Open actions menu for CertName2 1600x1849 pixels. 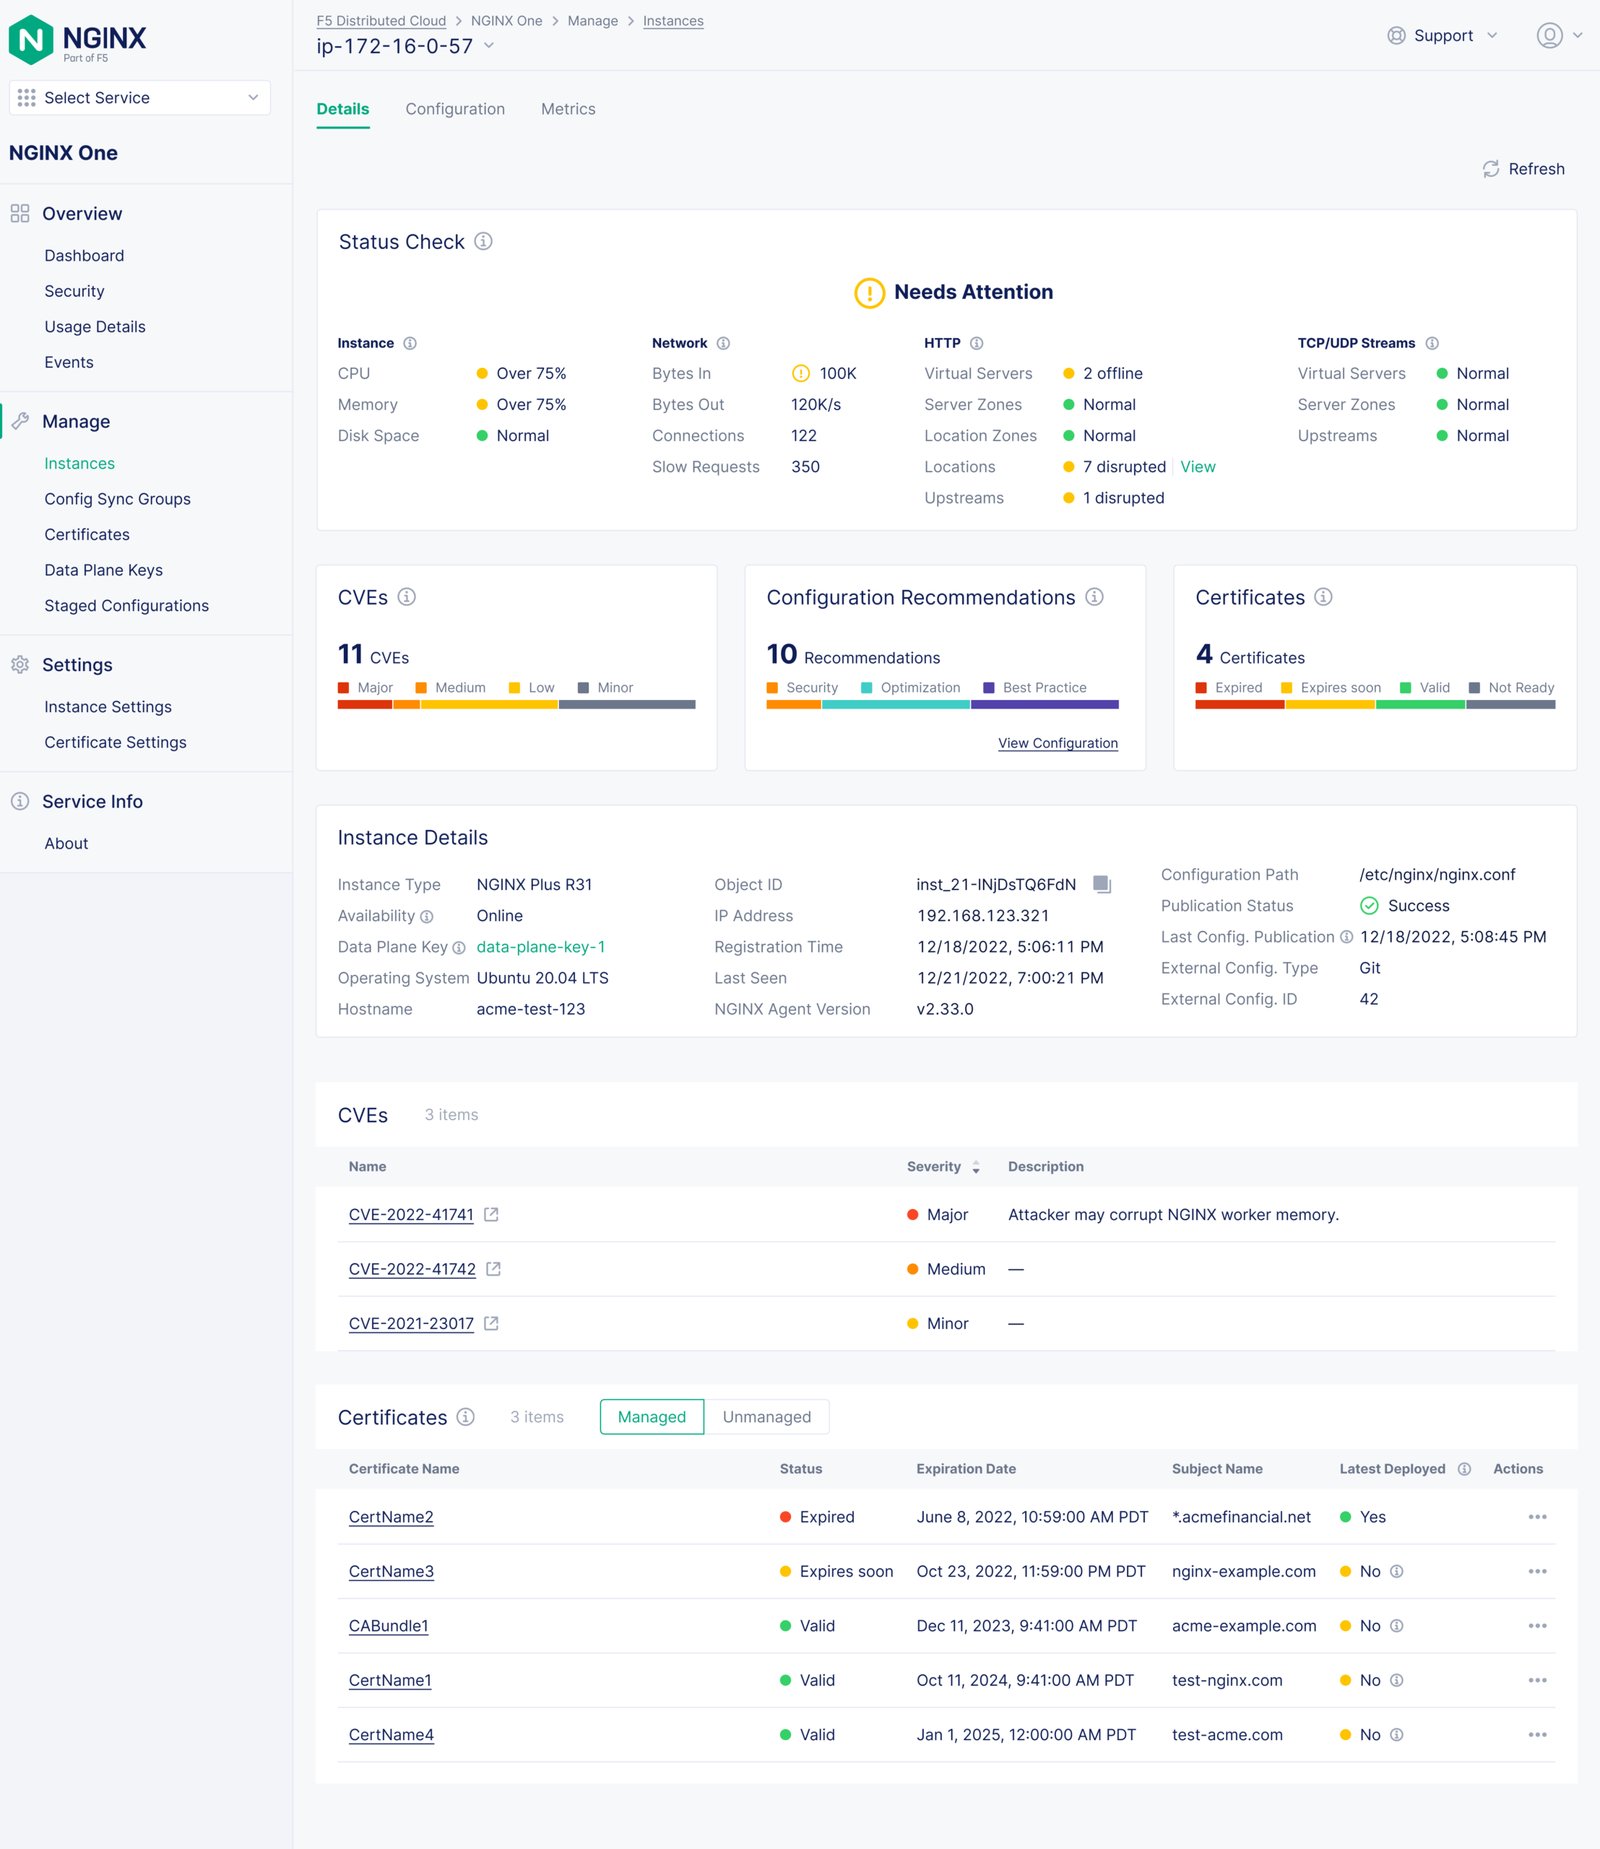click(1537, 1517)
